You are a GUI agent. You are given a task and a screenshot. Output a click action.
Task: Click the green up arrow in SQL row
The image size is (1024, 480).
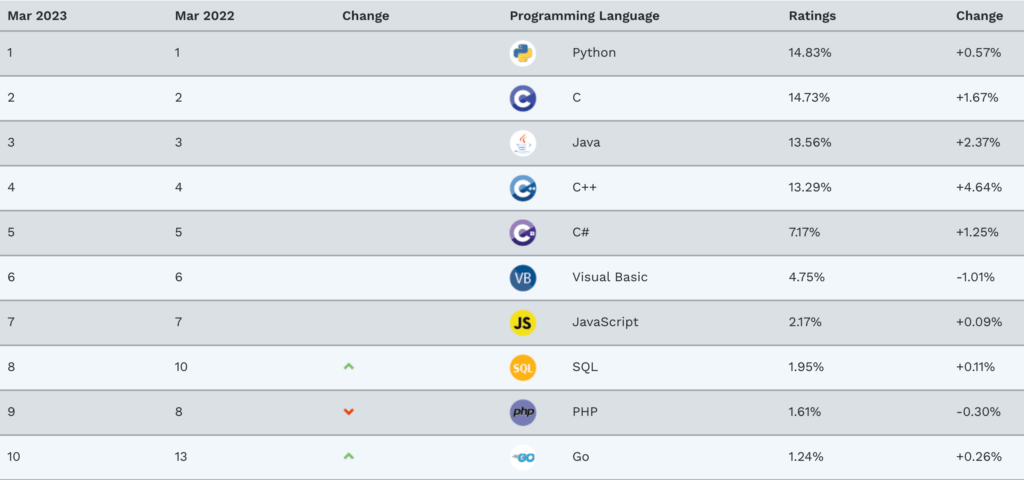348,367
